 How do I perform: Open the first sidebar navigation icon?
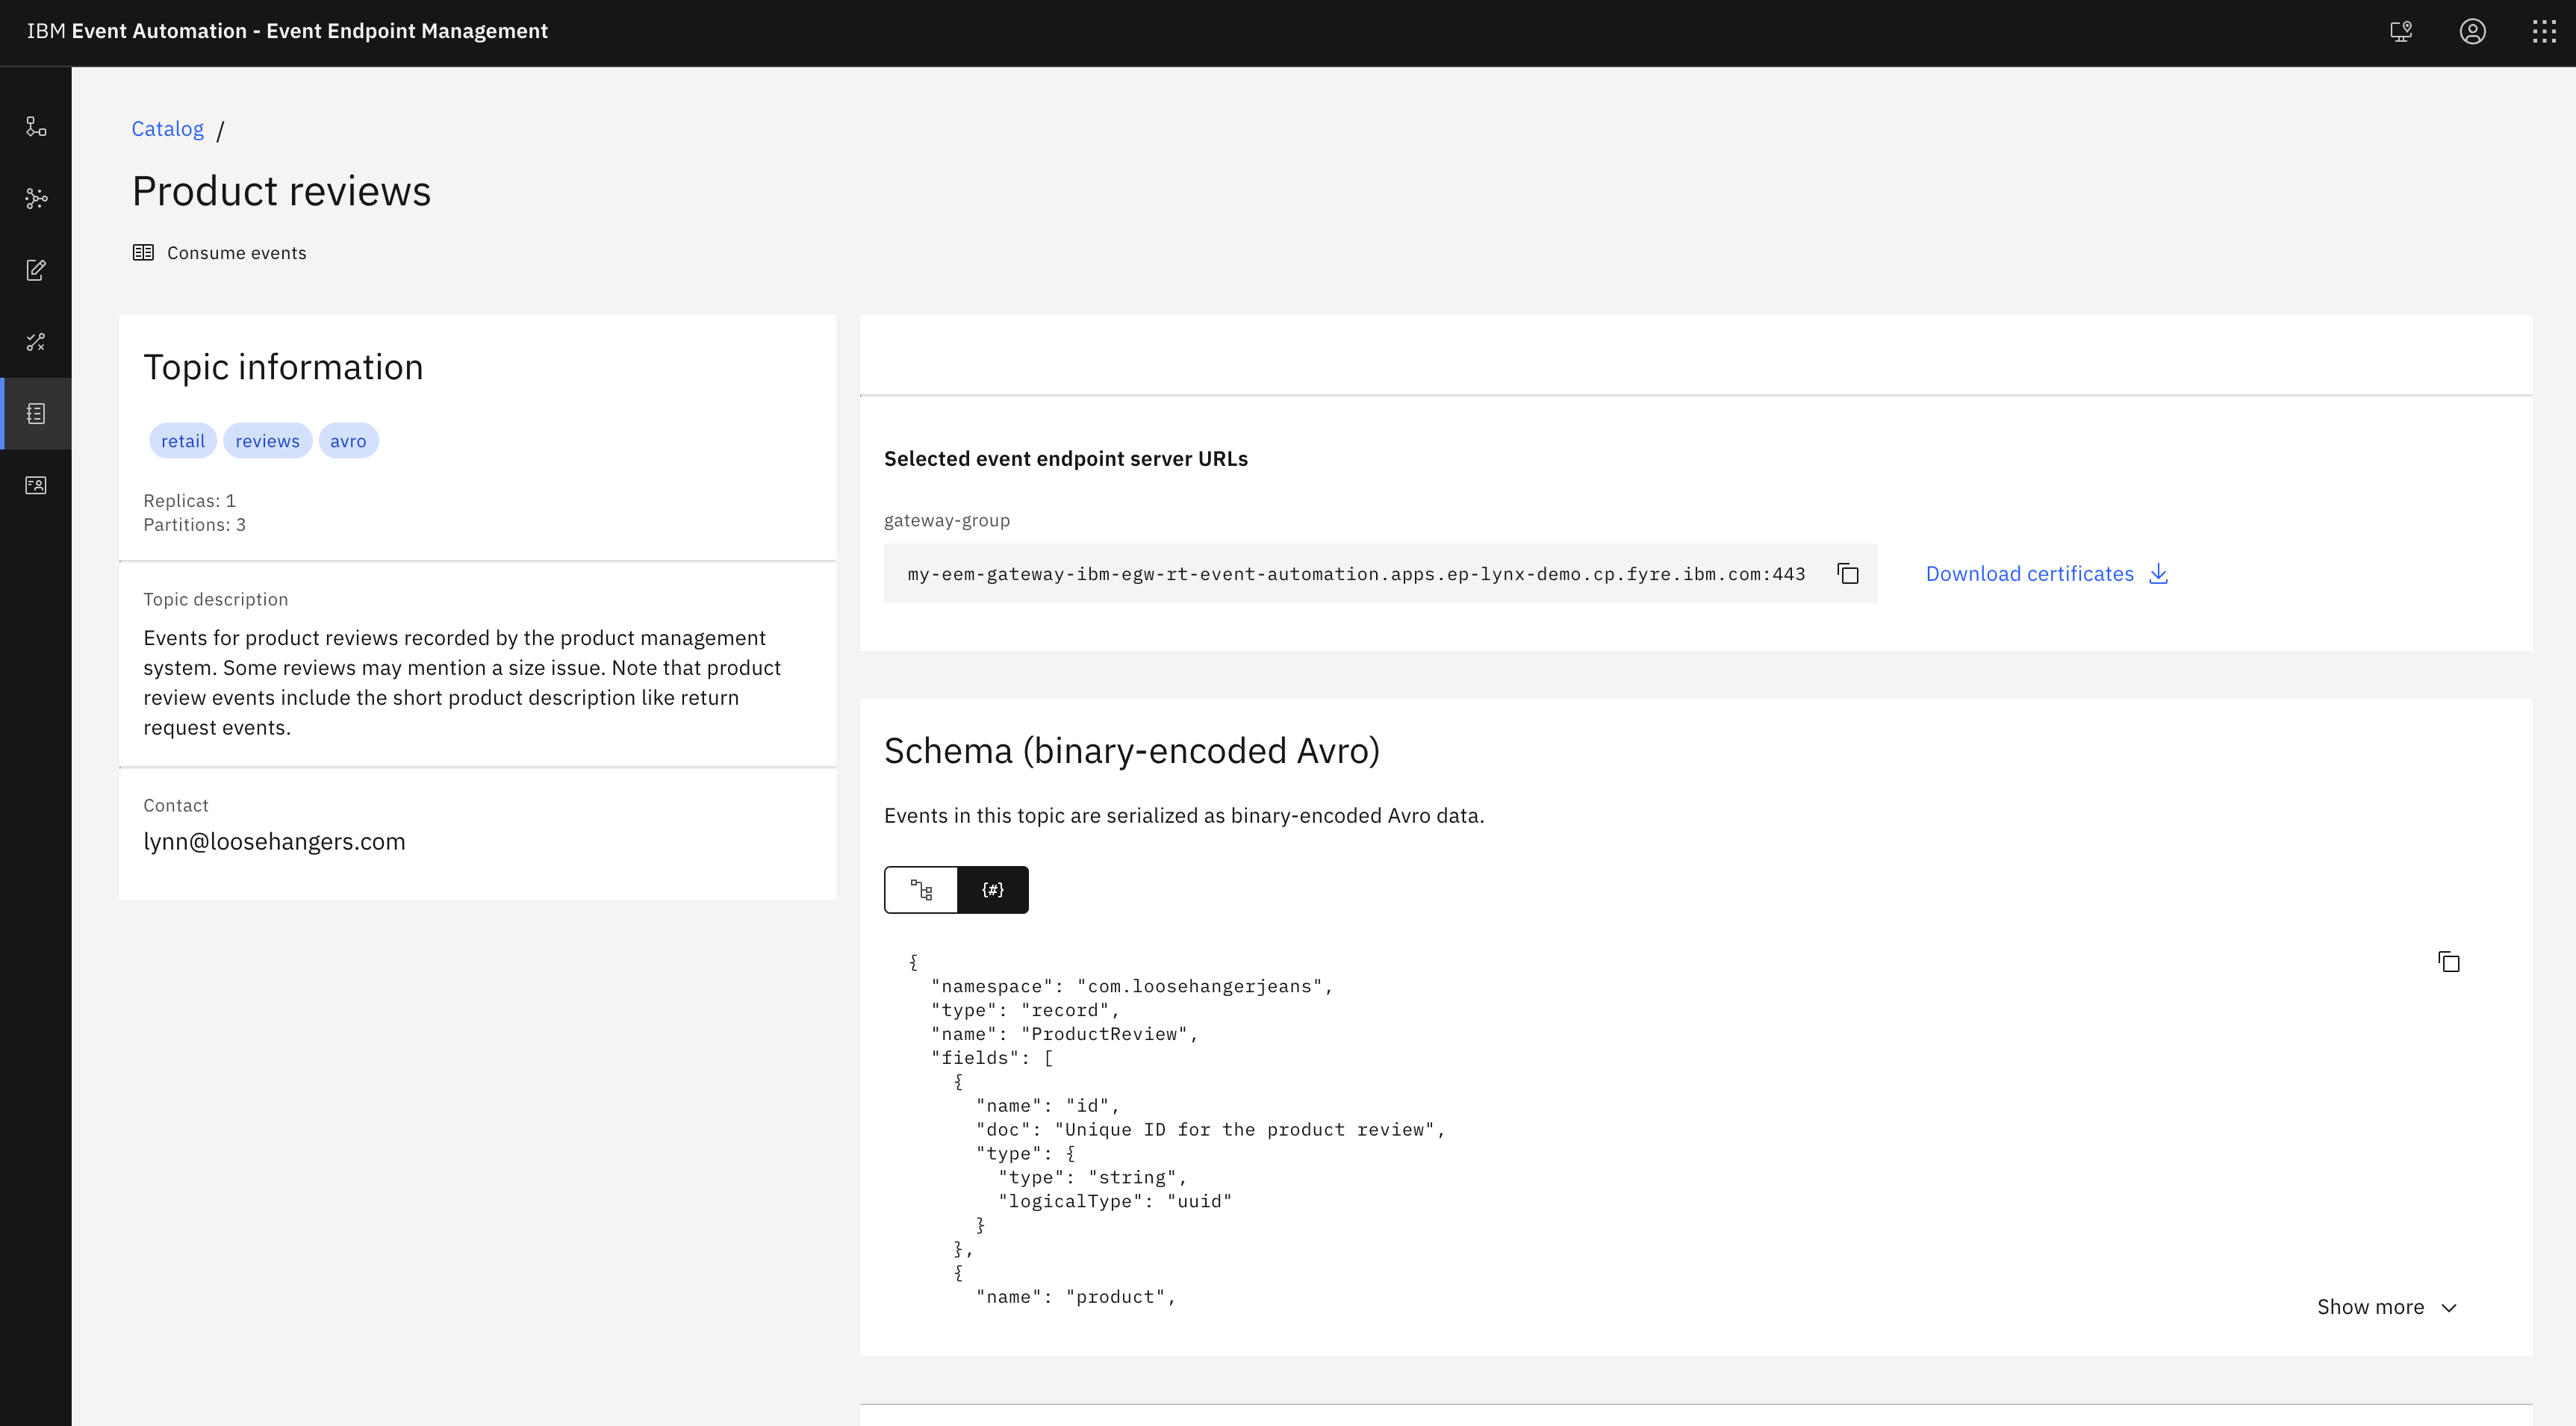click(x=36, y=126)
